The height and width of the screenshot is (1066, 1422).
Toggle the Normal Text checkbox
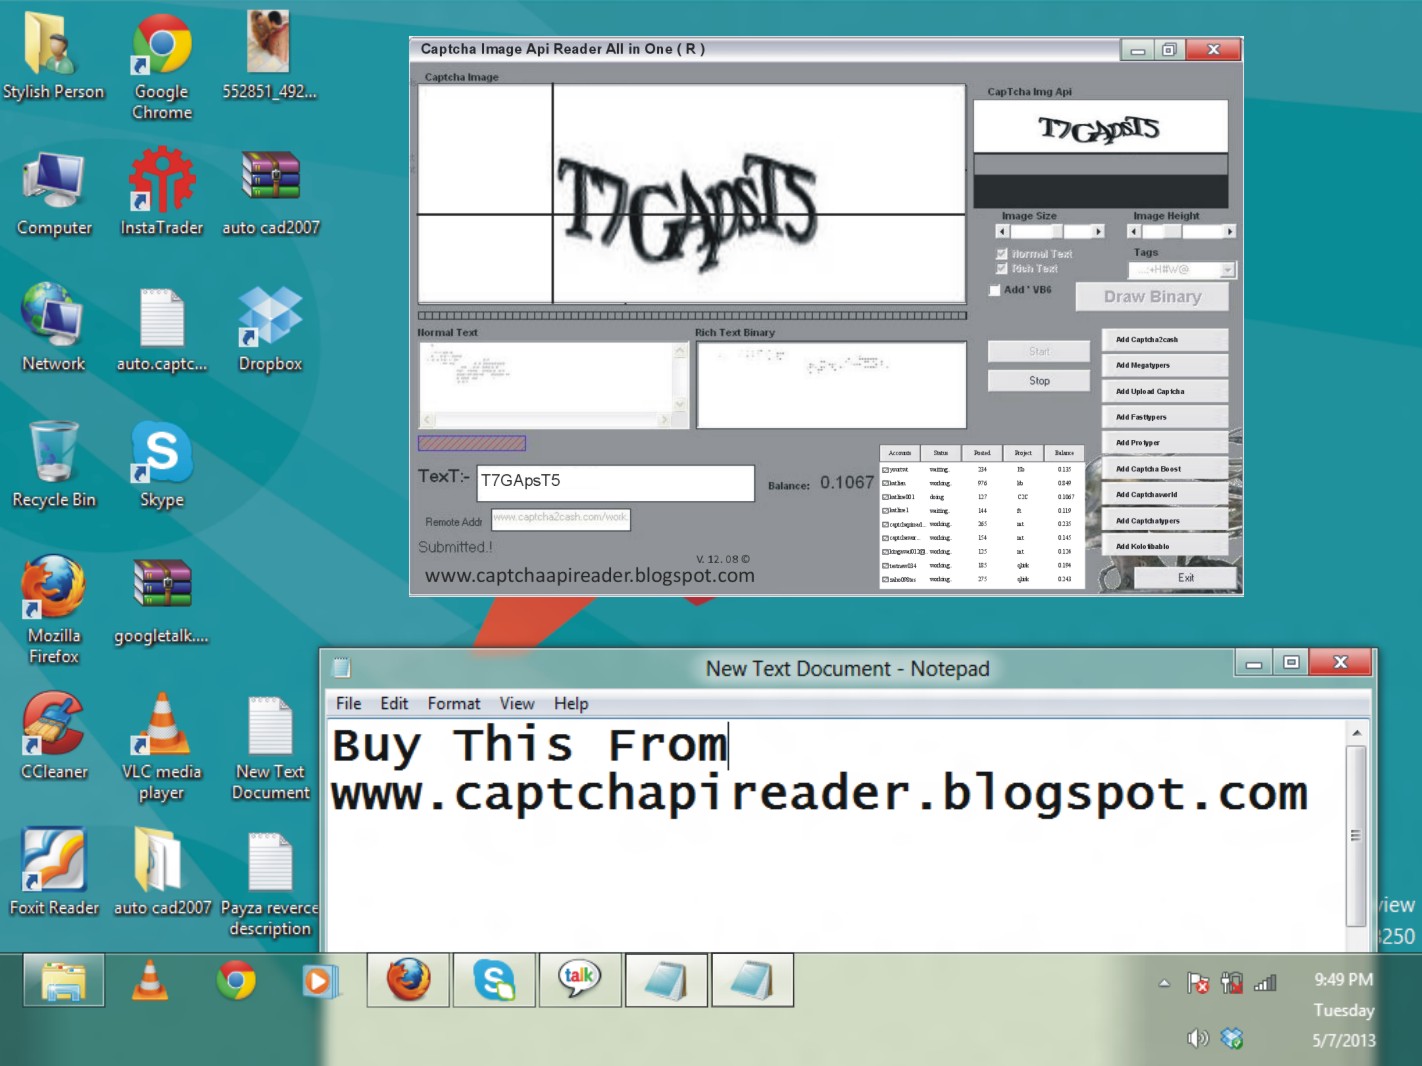1001,254
